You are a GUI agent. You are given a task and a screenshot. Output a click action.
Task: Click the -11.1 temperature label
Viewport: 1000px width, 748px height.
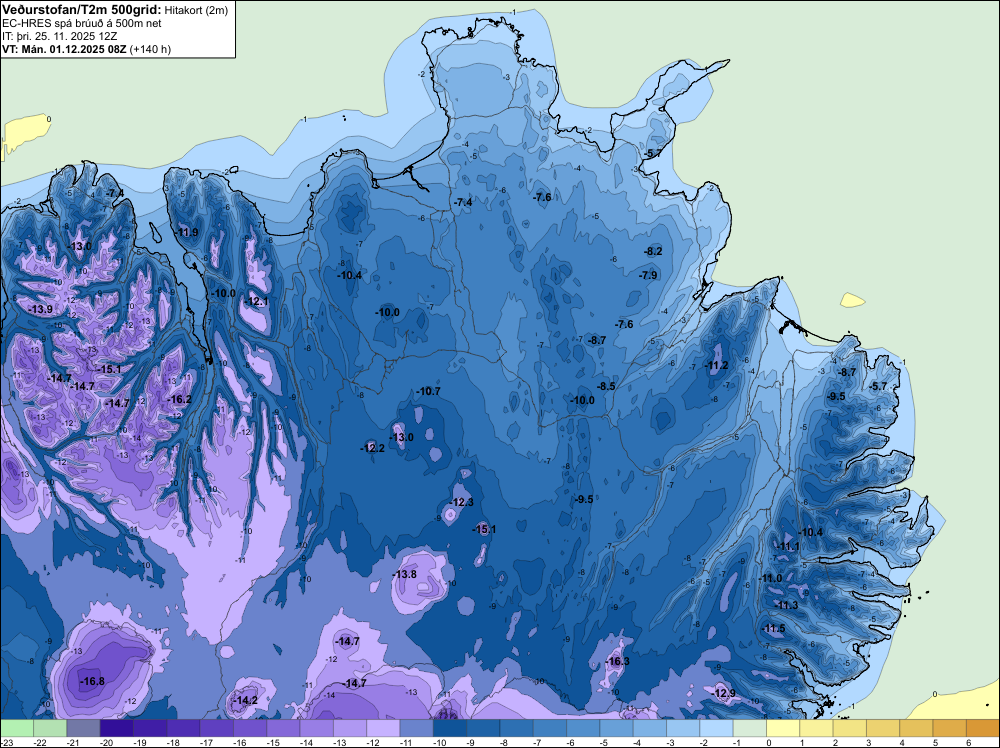coord(788,546)
